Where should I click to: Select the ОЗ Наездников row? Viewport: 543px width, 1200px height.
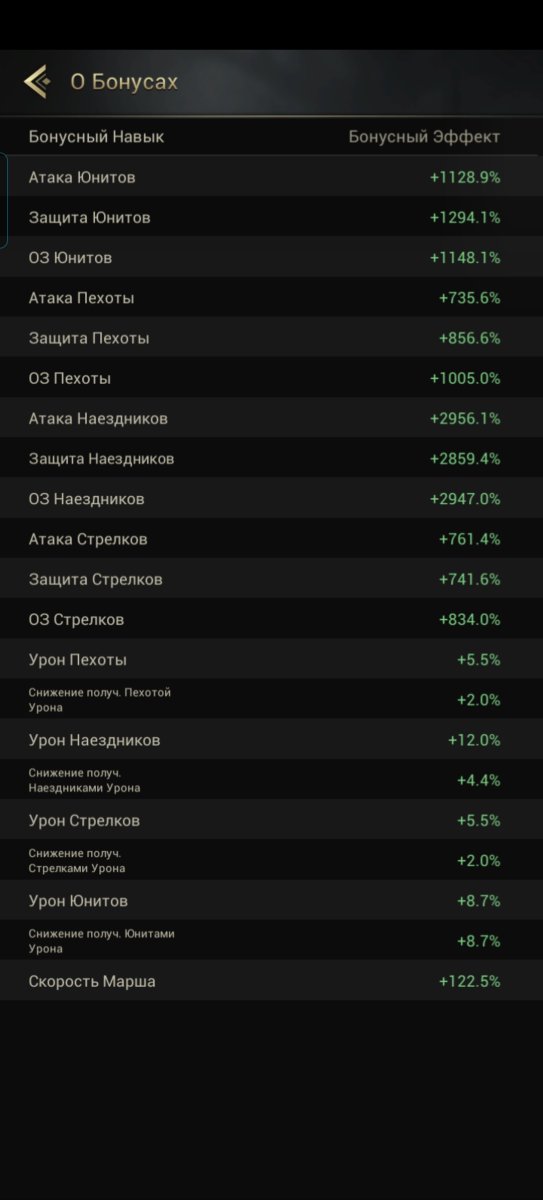pos(271,499)
